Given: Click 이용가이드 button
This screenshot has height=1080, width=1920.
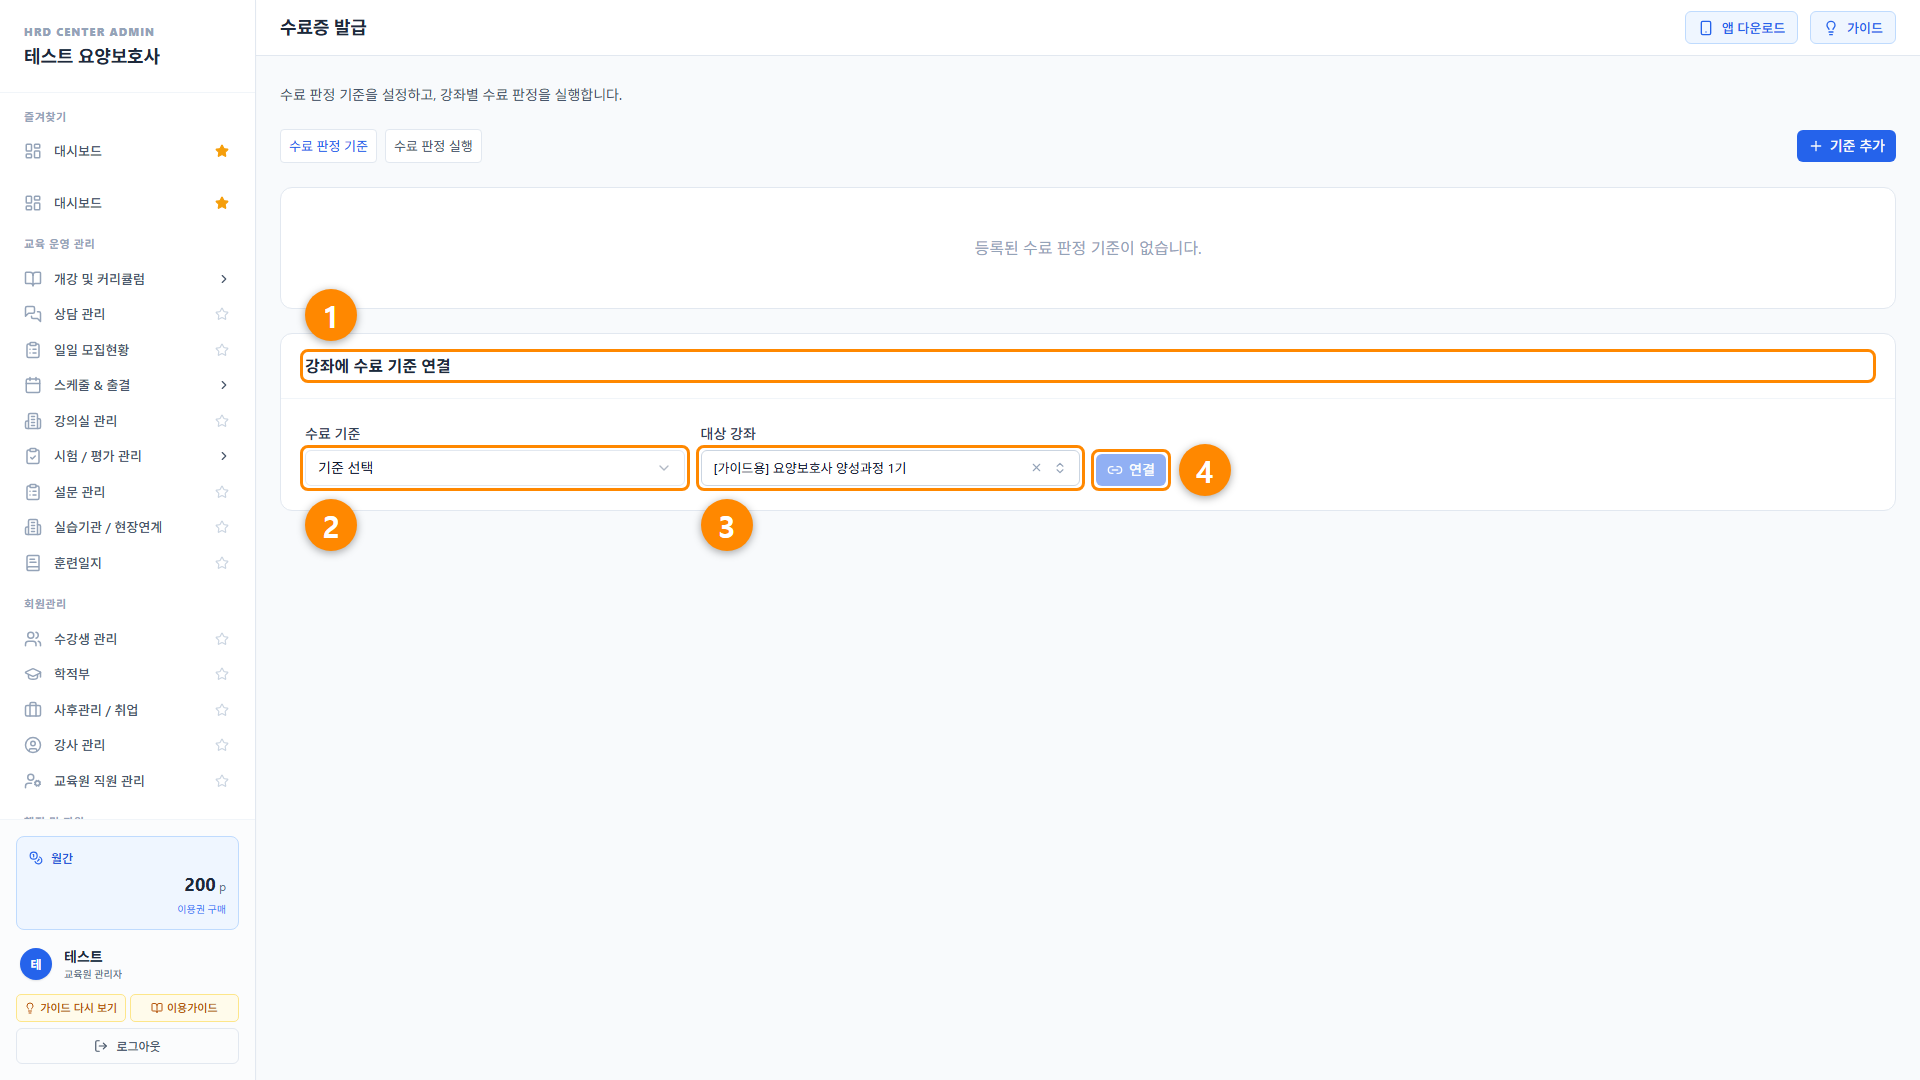Looking at the screenshot, I should click(184, 1008).
